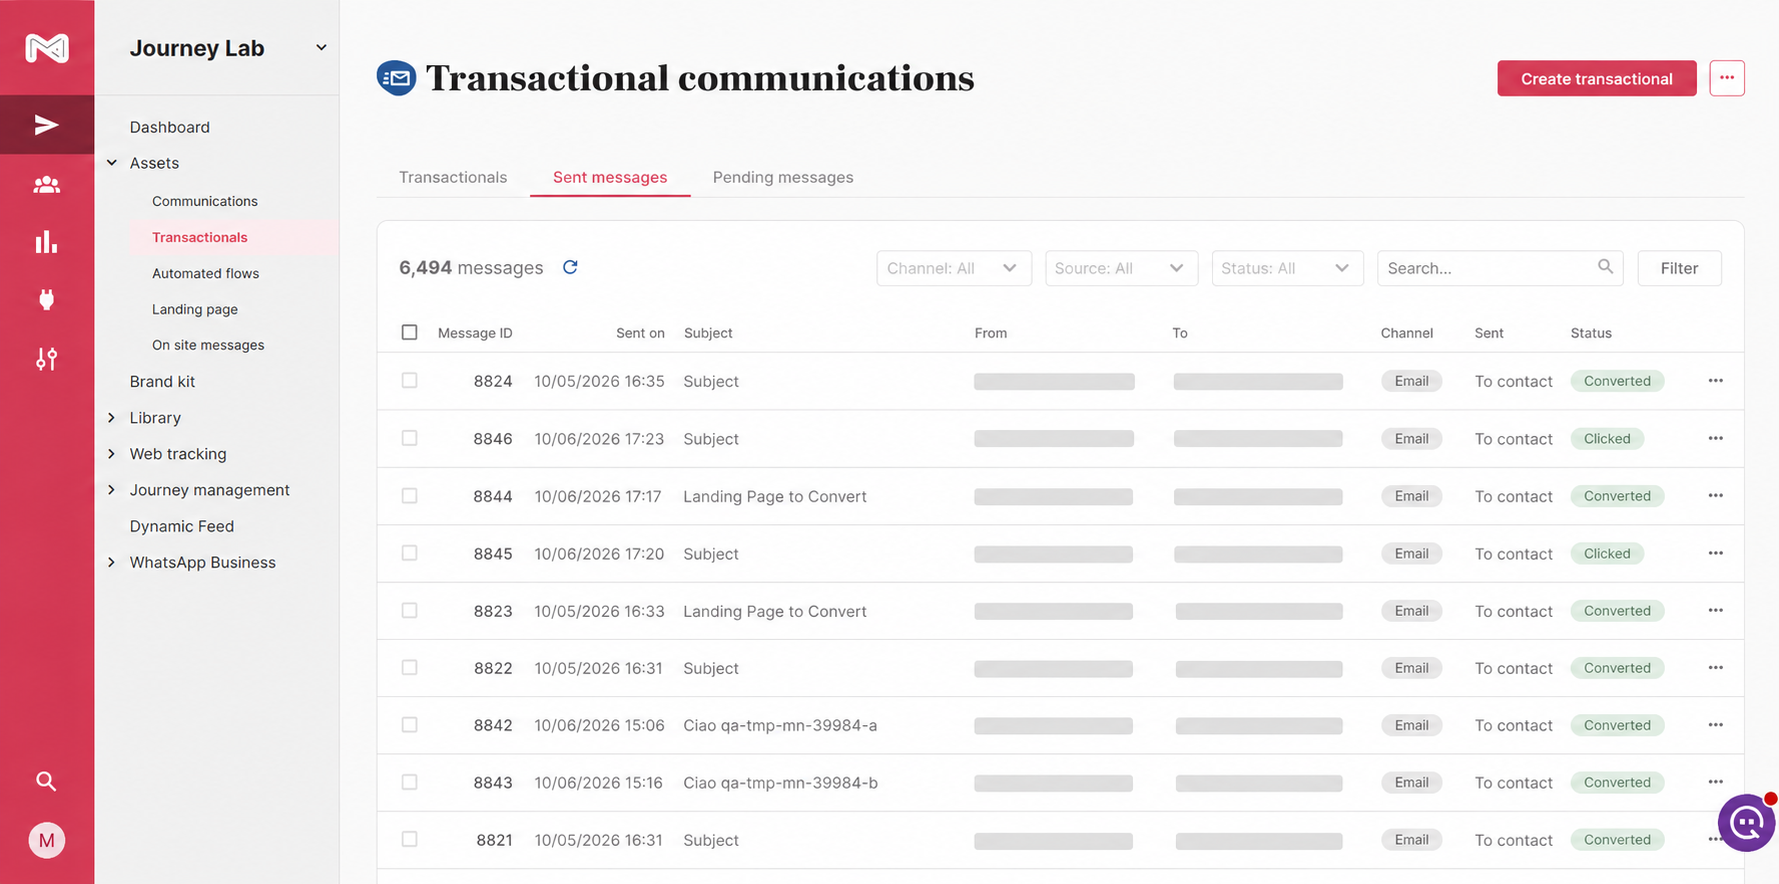Image resolution: width=1779 pixels, height=884 pixels.
Task: Open the bar chart analytics icon
Action: [x=47, y=242]
